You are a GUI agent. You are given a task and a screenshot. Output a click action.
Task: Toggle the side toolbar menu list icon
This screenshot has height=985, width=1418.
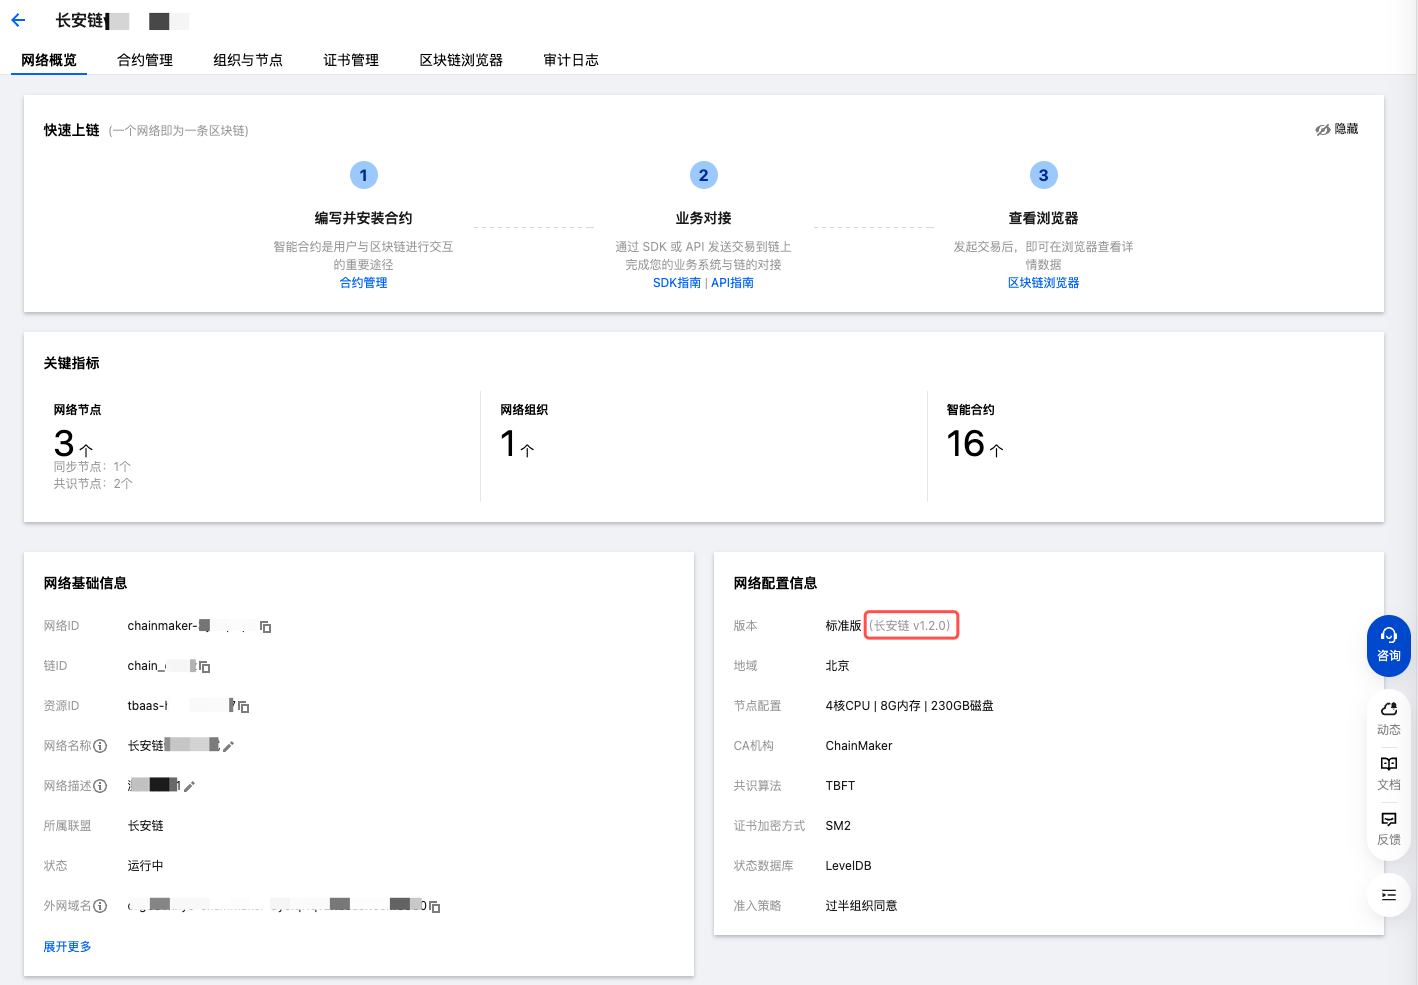click(x=1388, y=895)
